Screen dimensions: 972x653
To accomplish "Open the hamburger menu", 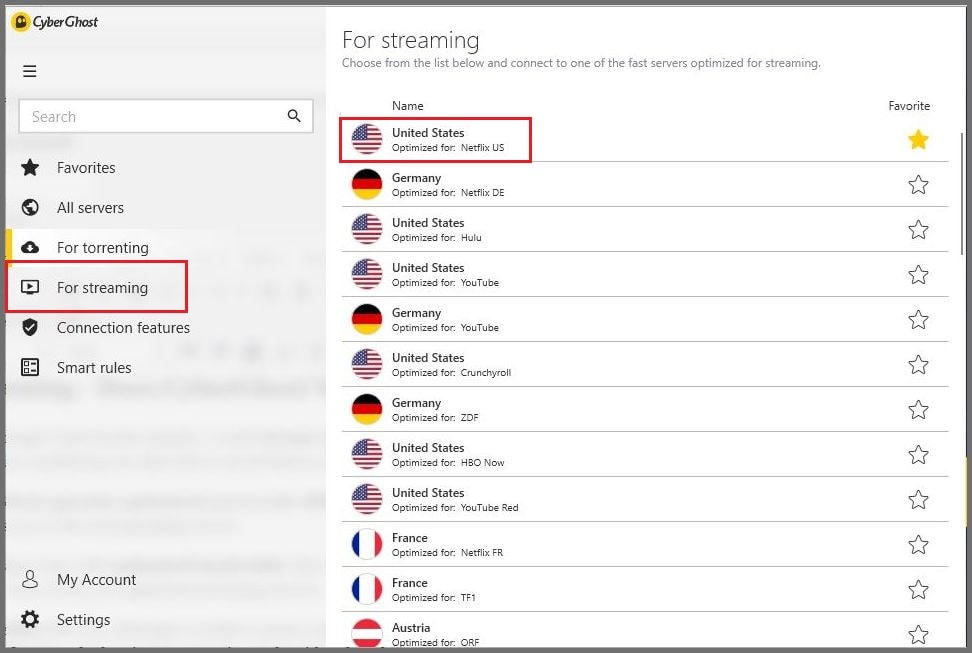I will (x=29, y=71).
